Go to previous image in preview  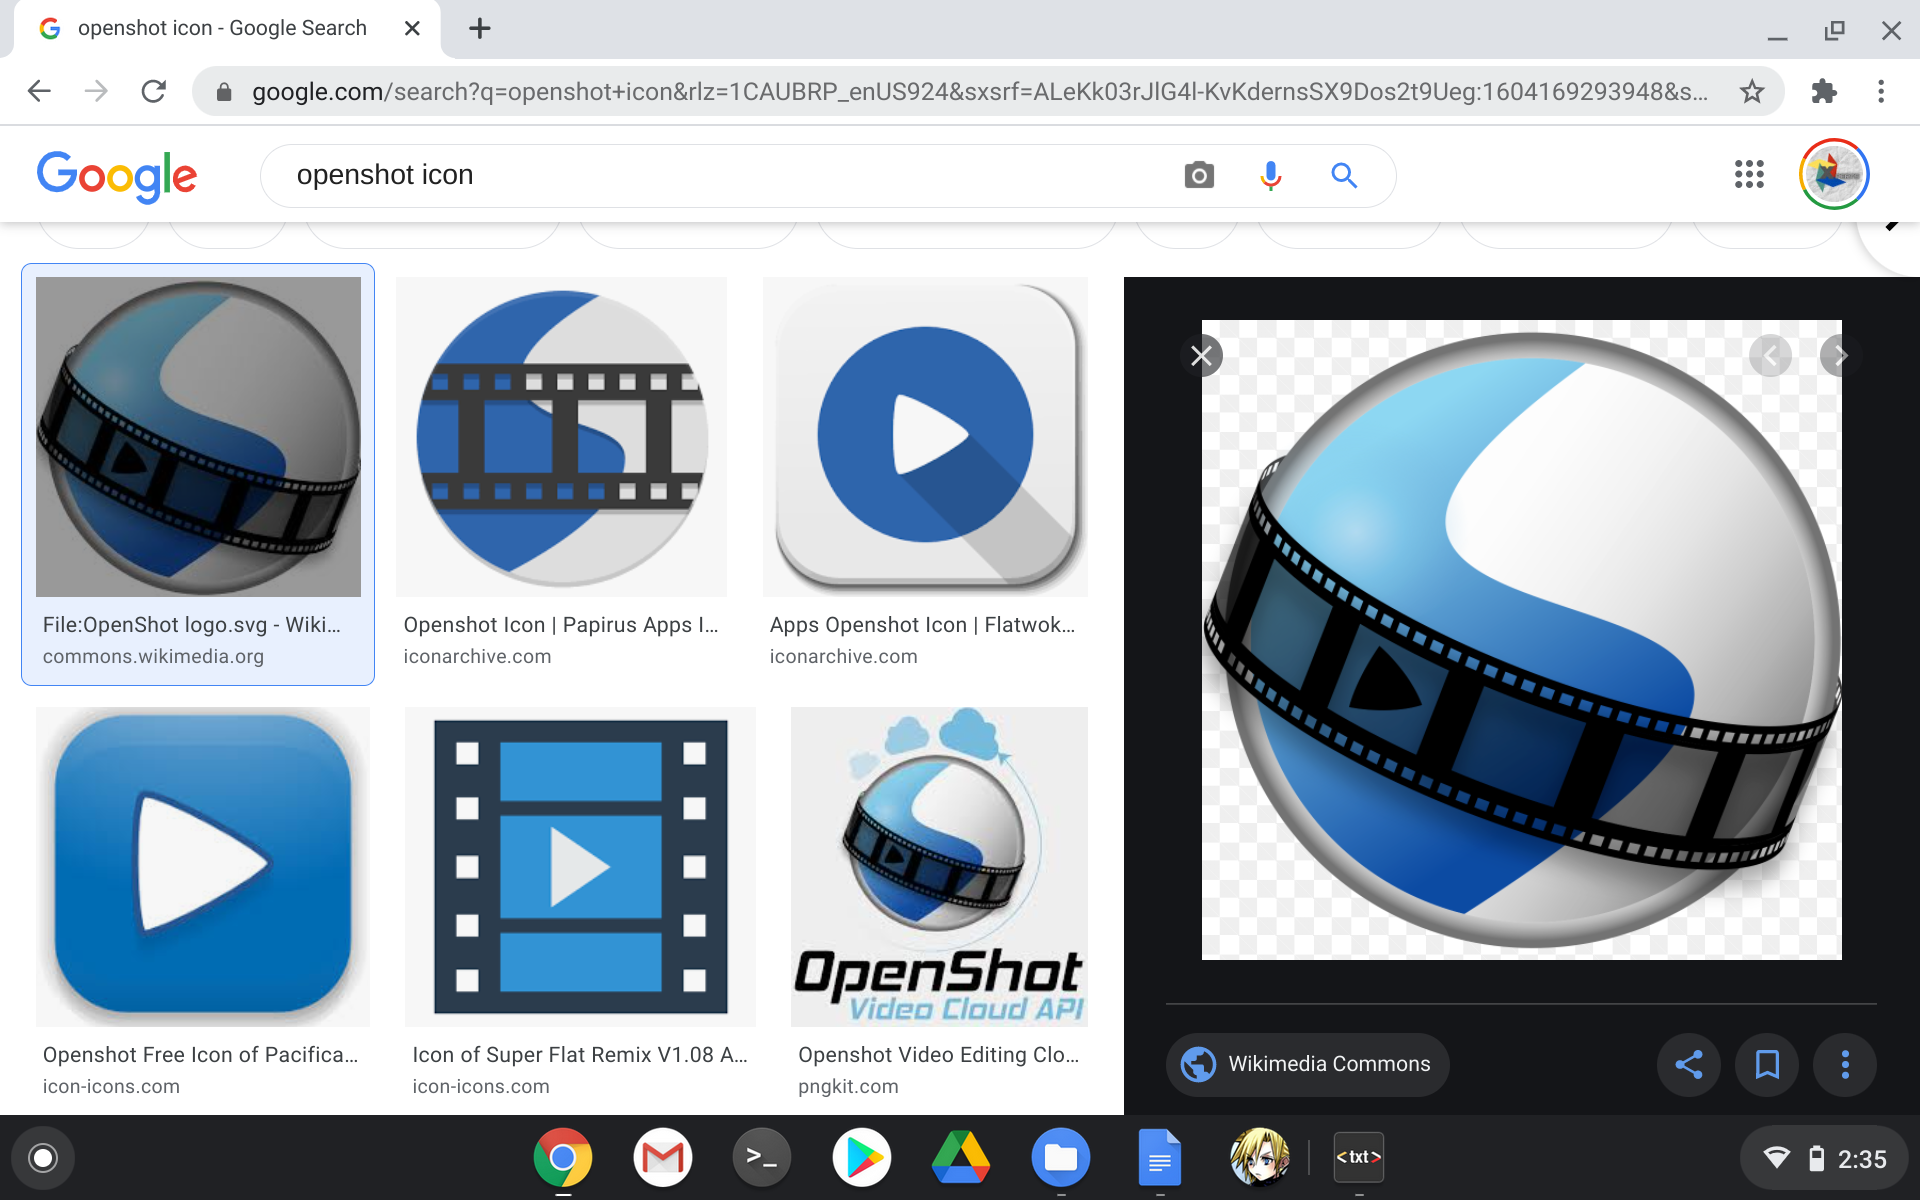1770,355
